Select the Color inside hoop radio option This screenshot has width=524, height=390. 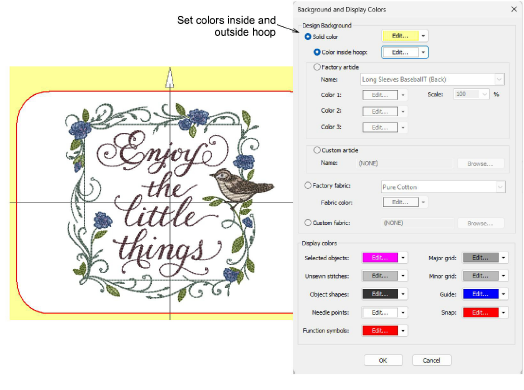[317, 52]
